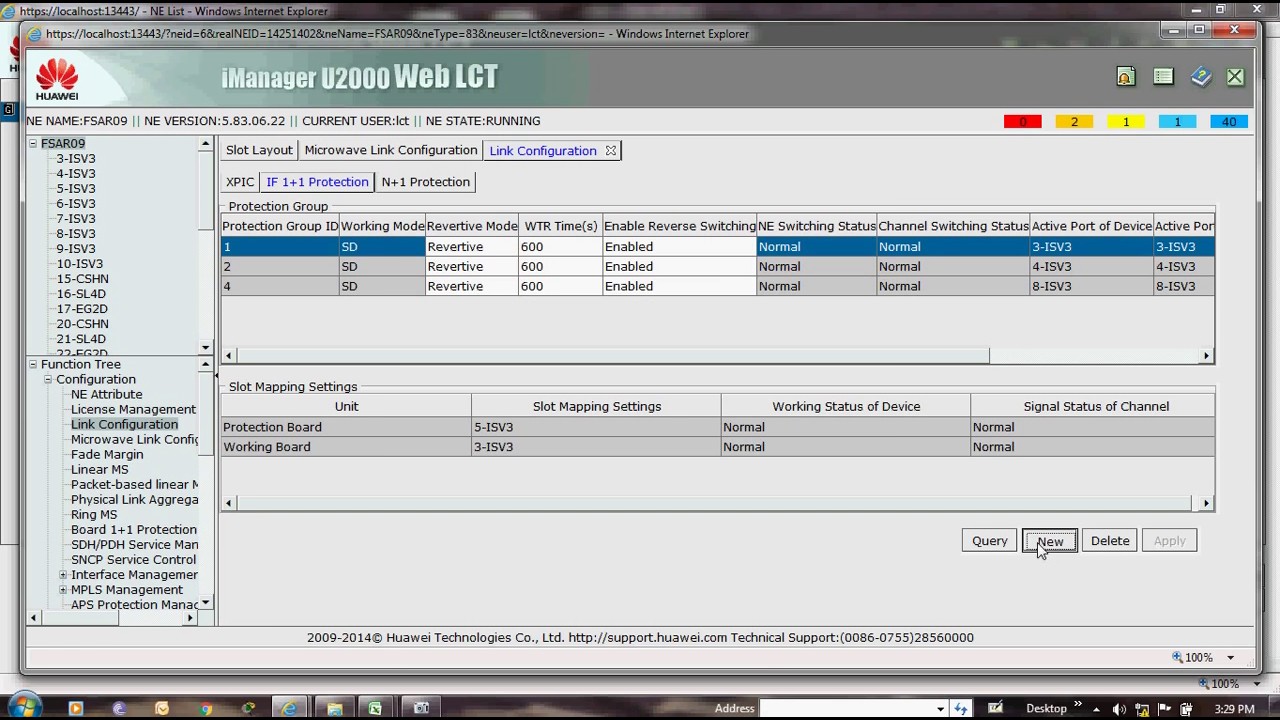Screen dimensions: 1280x720
Task: Open License Management in Function Tree
Action: click(134, 410)
